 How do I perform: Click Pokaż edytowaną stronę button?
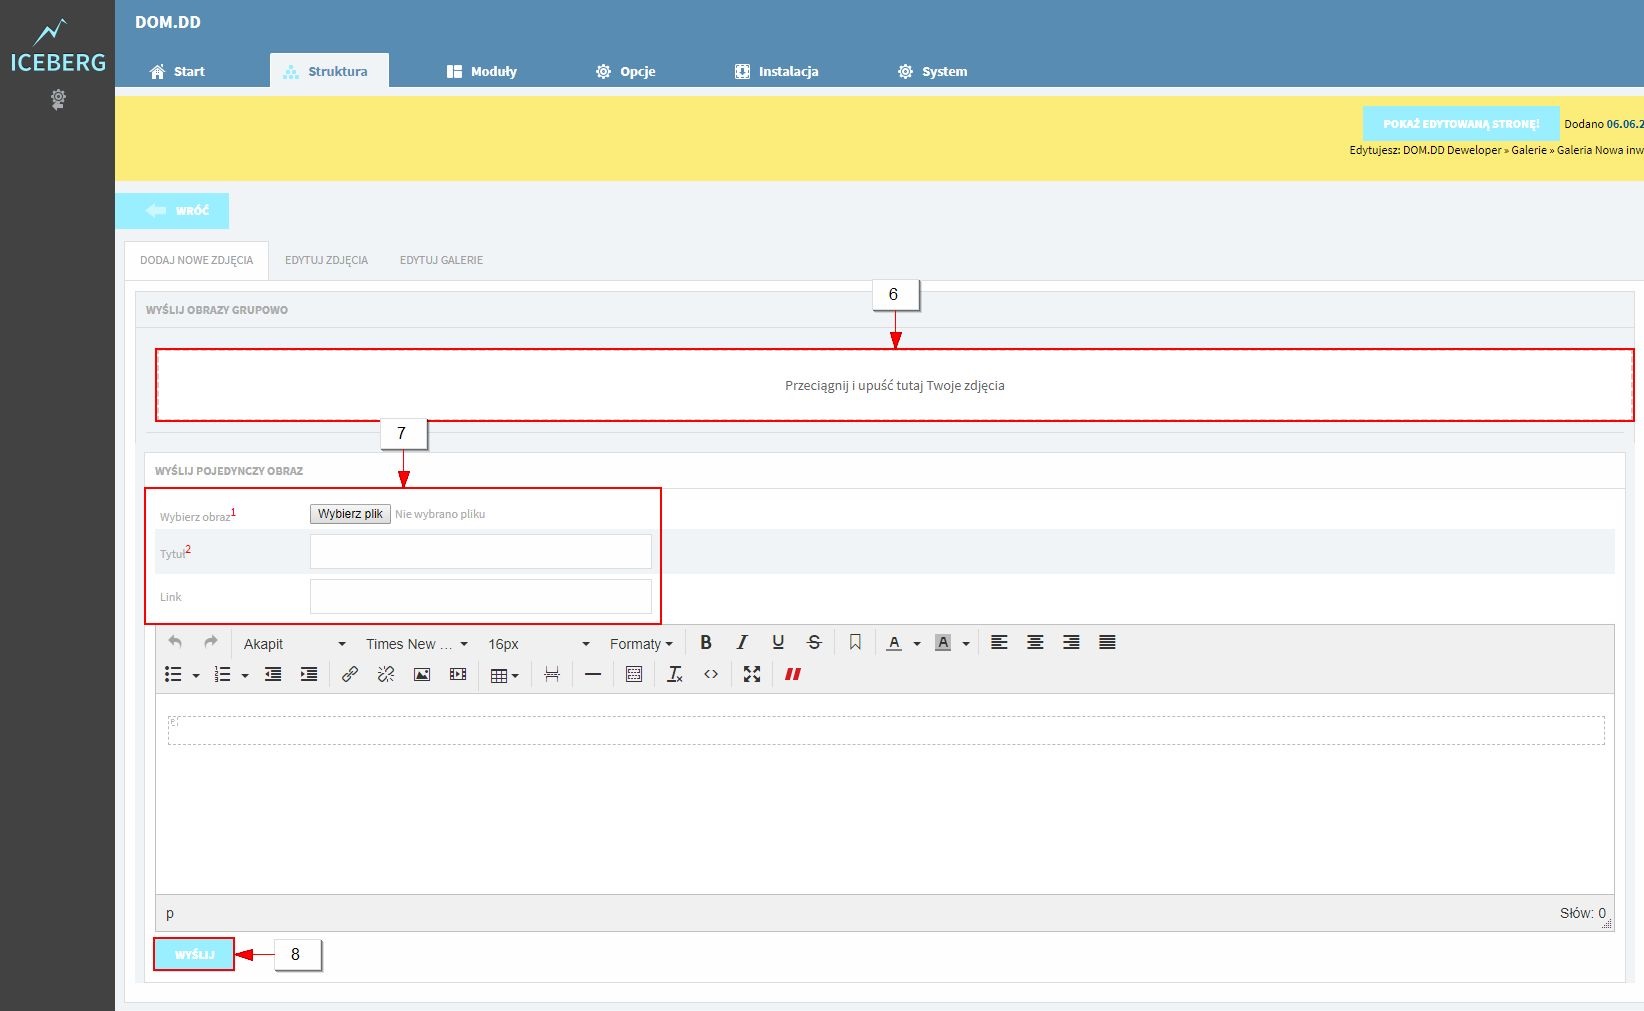click(x=1461, y=124)
